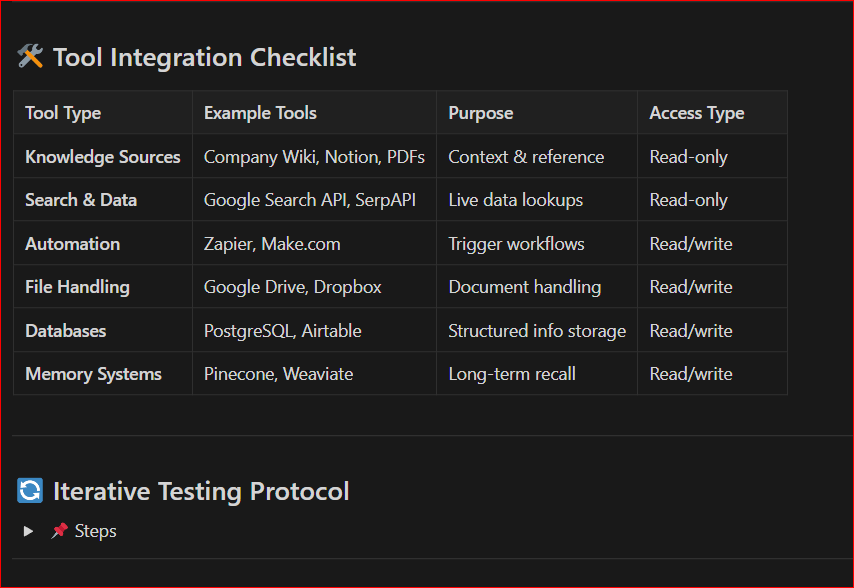Click the Search & Data cell
854x588 pixels.
81,200
